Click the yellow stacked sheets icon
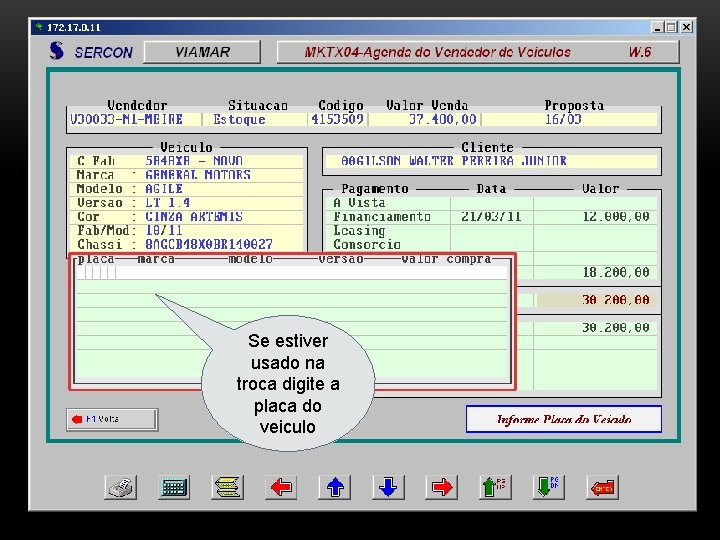 [x=228, y=487]
